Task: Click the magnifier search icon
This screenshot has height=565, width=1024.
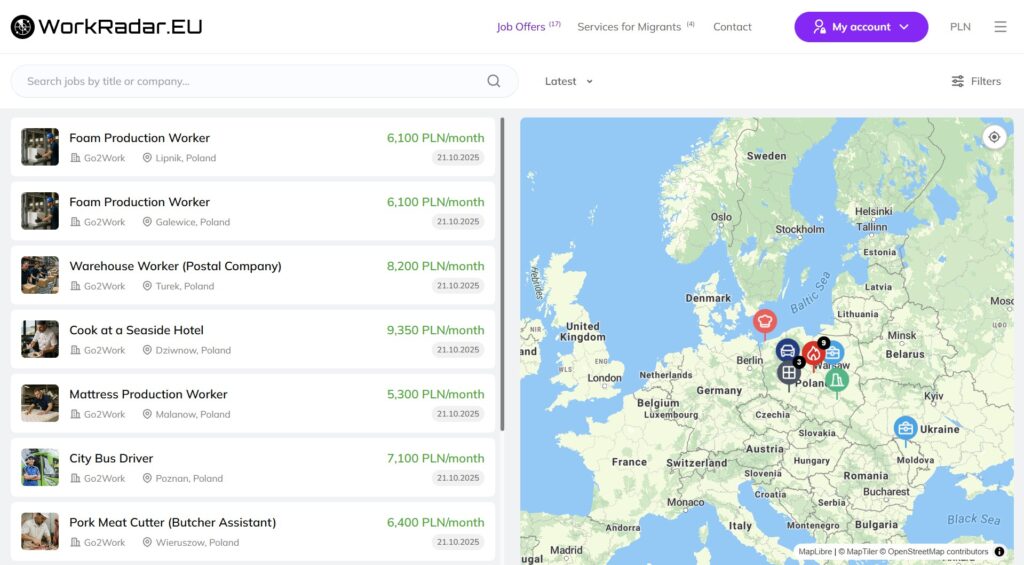Action: pyautogui.click(x=494, y=81)
